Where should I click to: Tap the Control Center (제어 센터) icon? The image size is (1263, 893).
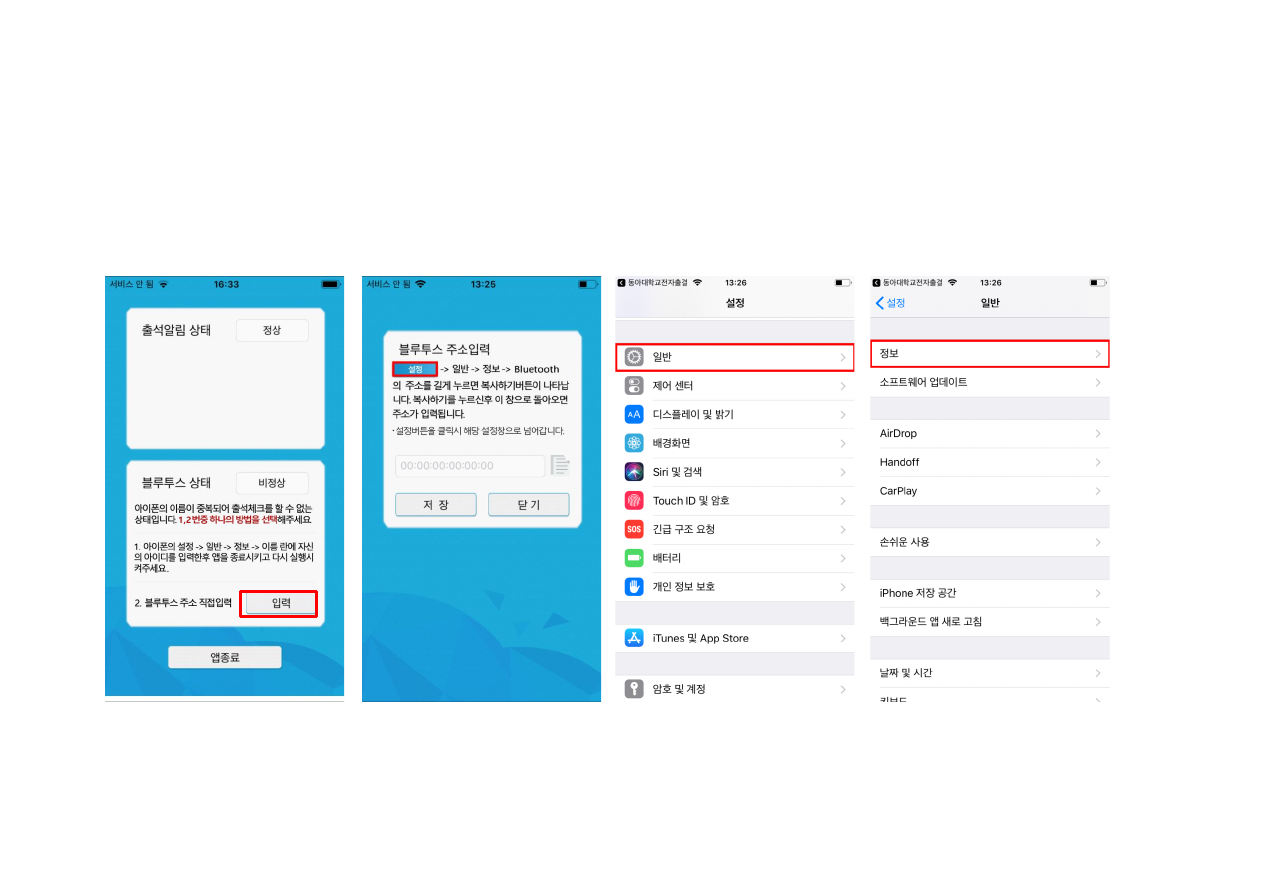[634, 386]
